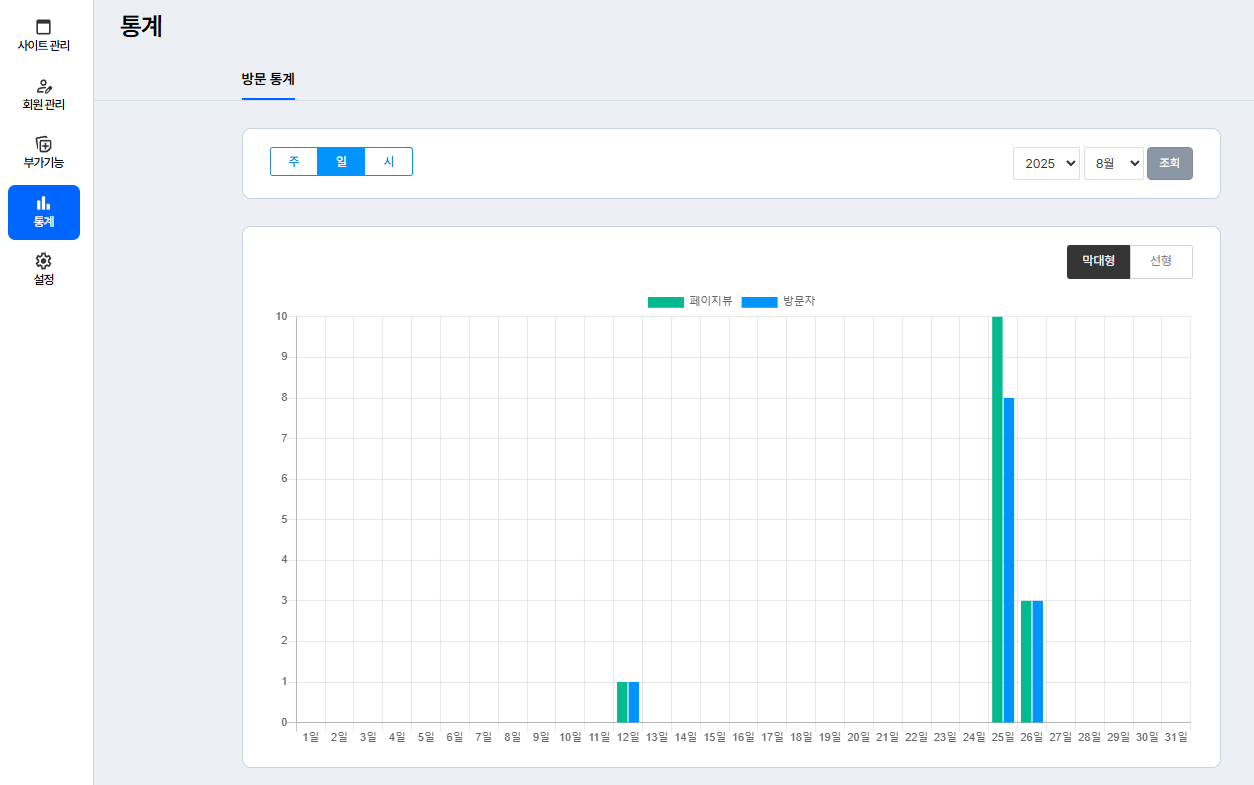Click the 회원 관리 member icon
This screenshot has height=785, width=1254.
pos(43,86)
